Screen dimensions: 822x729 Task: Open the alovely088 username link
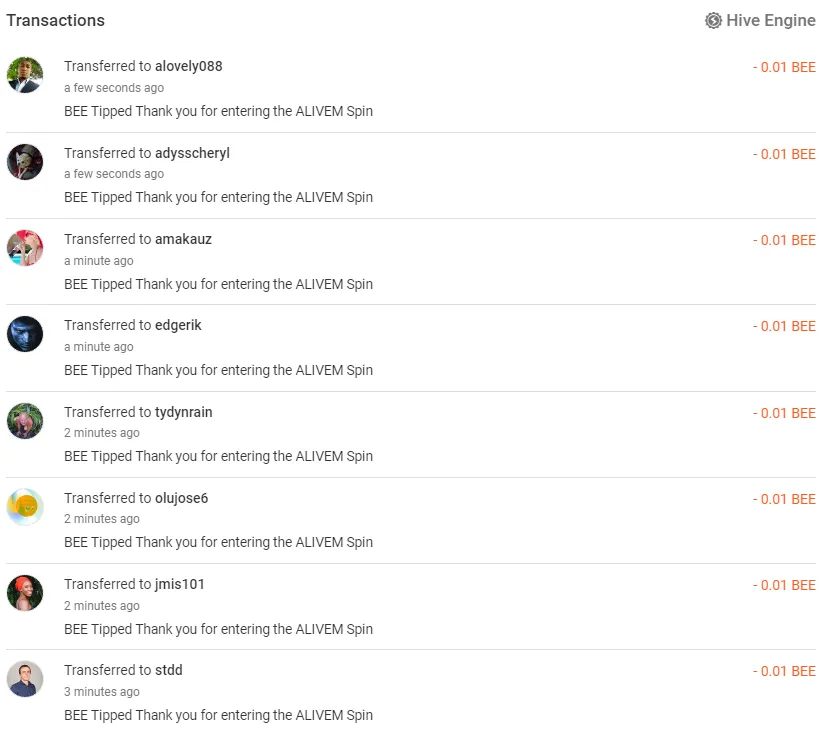tap(189, 67)
